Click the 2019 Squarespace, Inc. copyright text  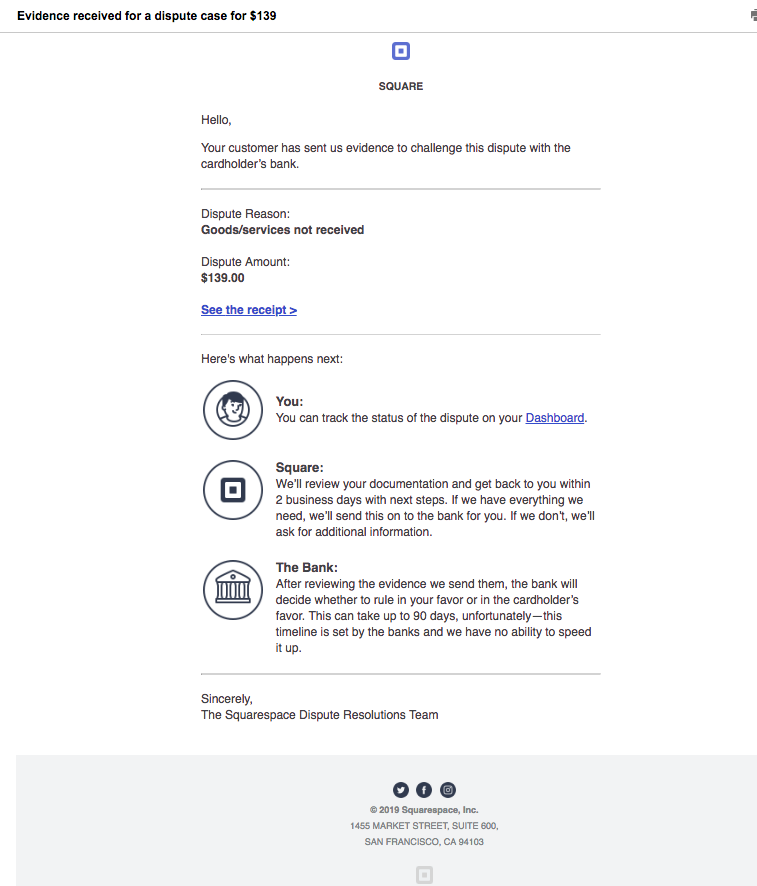click(x=424, y=810)
